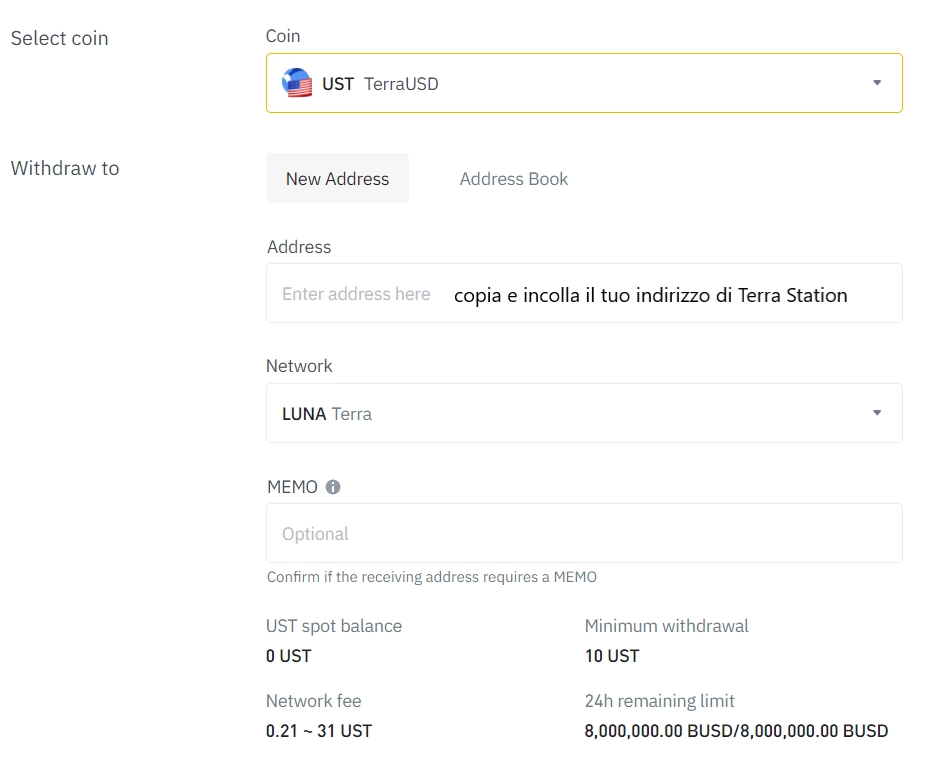Screen dimensions: 936x767
Task: Open the Coin dropdown arrow
Action: (877, 83)
